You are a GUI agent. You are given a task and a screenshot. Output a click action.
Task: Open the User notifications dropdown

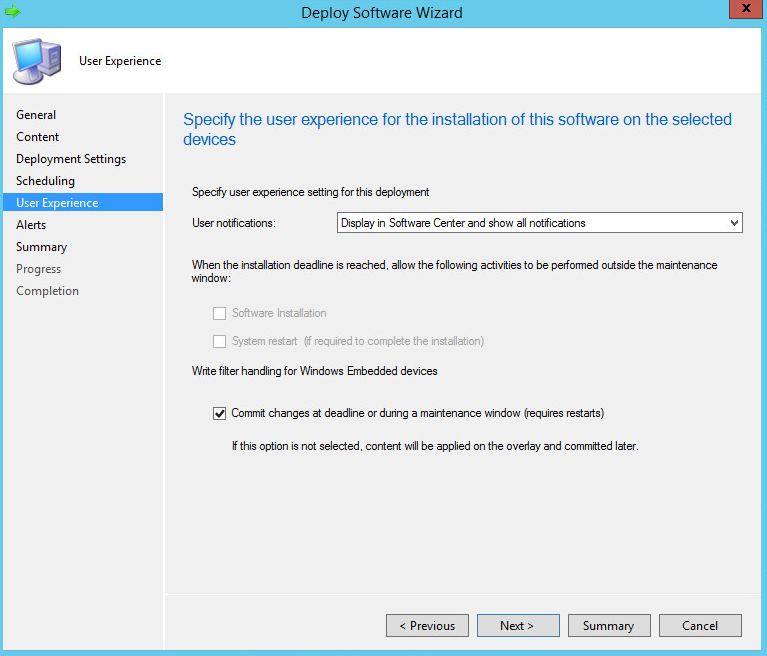540,223
